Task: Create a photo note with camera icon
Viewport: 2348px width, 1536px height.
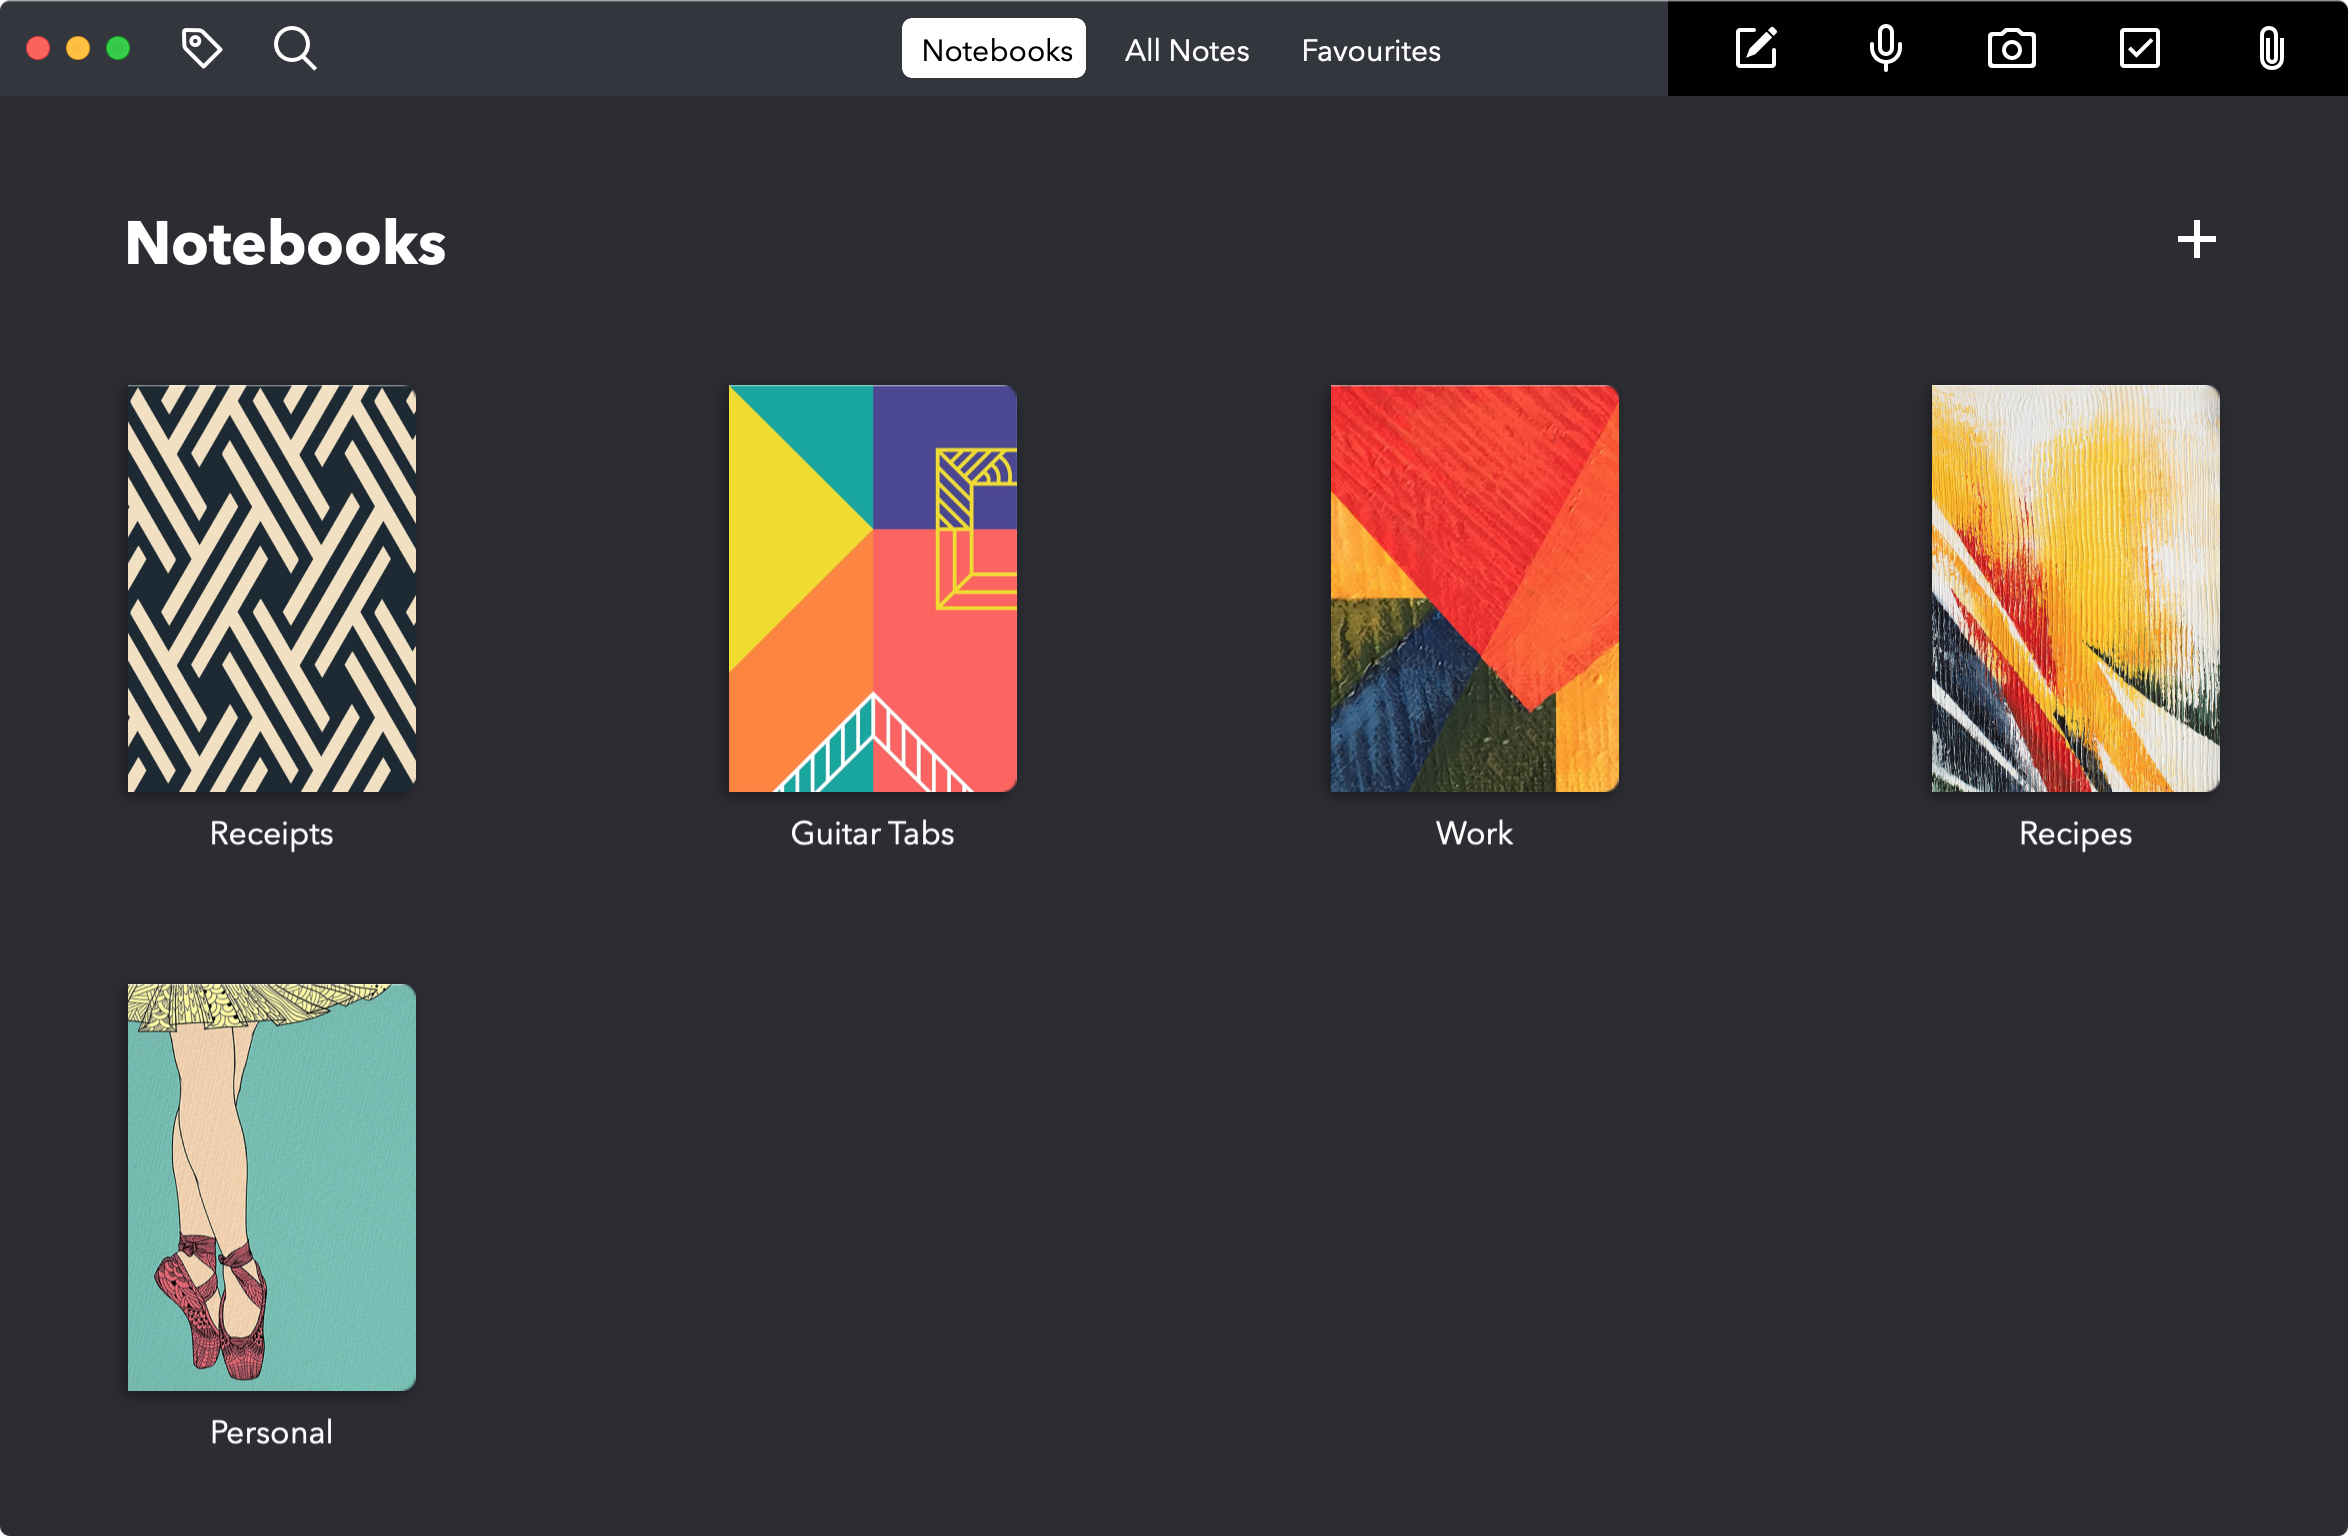Action: pos(2011,48)
